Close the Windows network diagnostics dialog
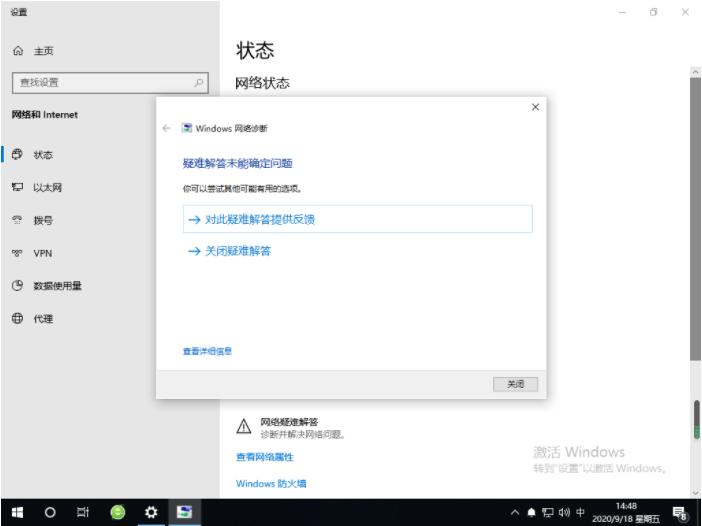This screenshot has height=526, width=702. coord(535,107)
